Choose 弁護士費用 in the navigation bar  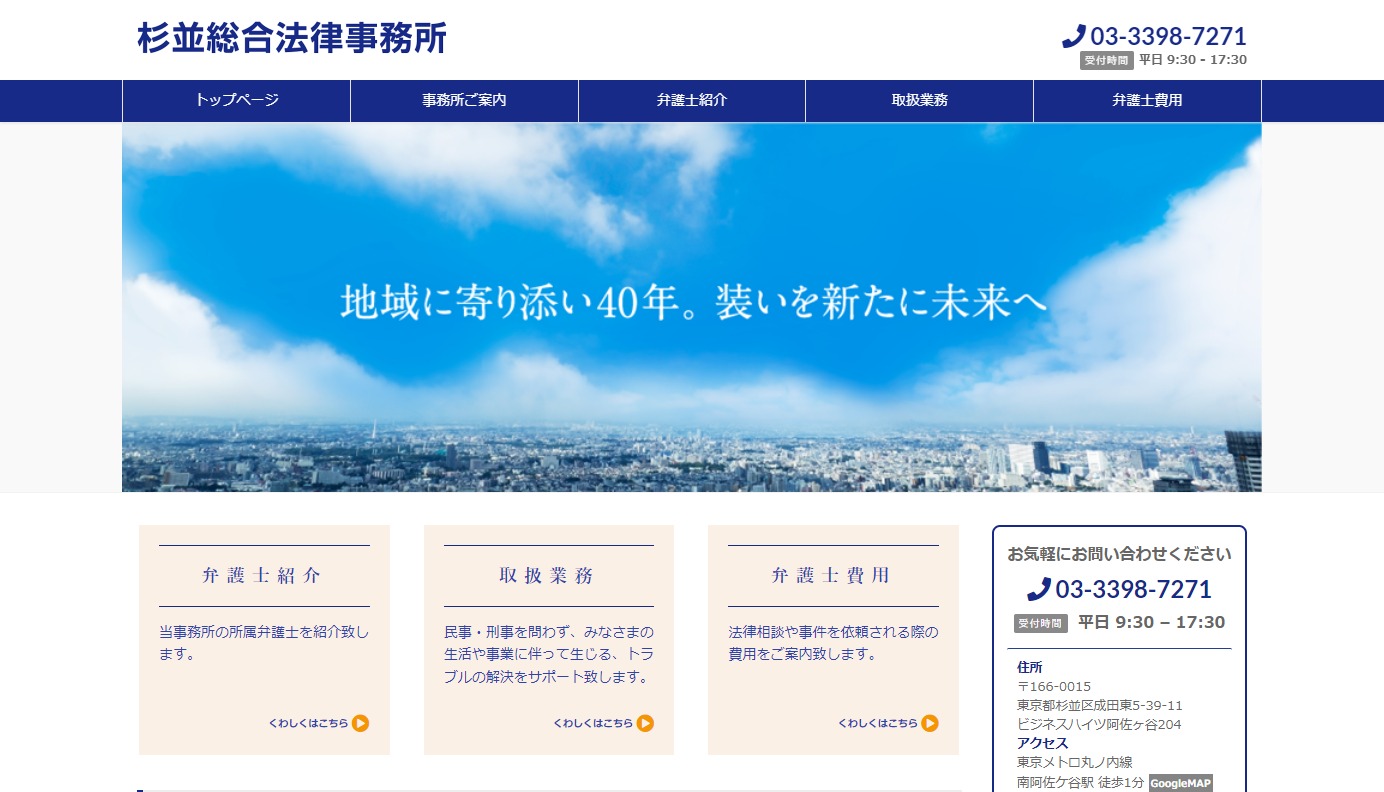coord(1147,100)
